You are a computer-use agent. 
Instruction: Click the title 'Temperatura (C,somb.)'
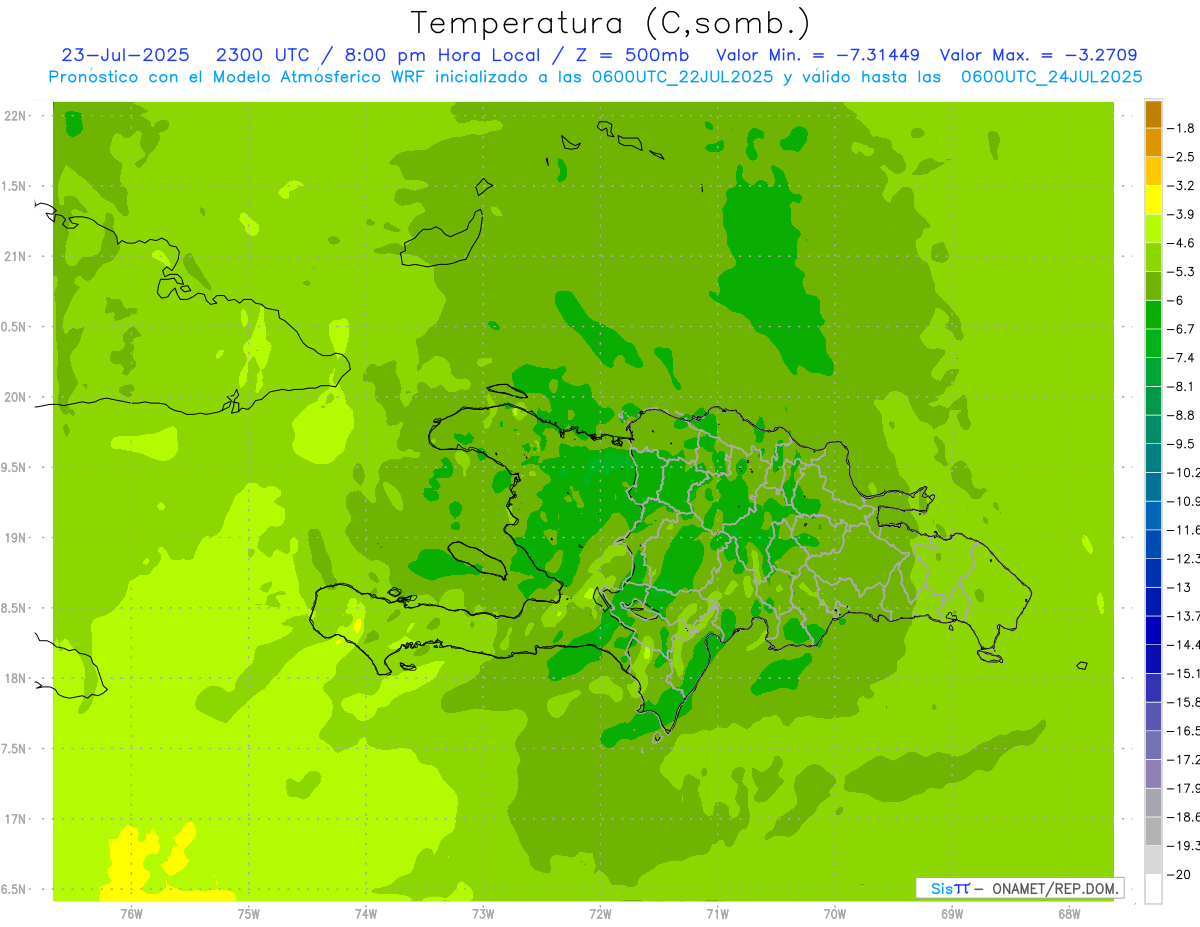tap(611, 23)
